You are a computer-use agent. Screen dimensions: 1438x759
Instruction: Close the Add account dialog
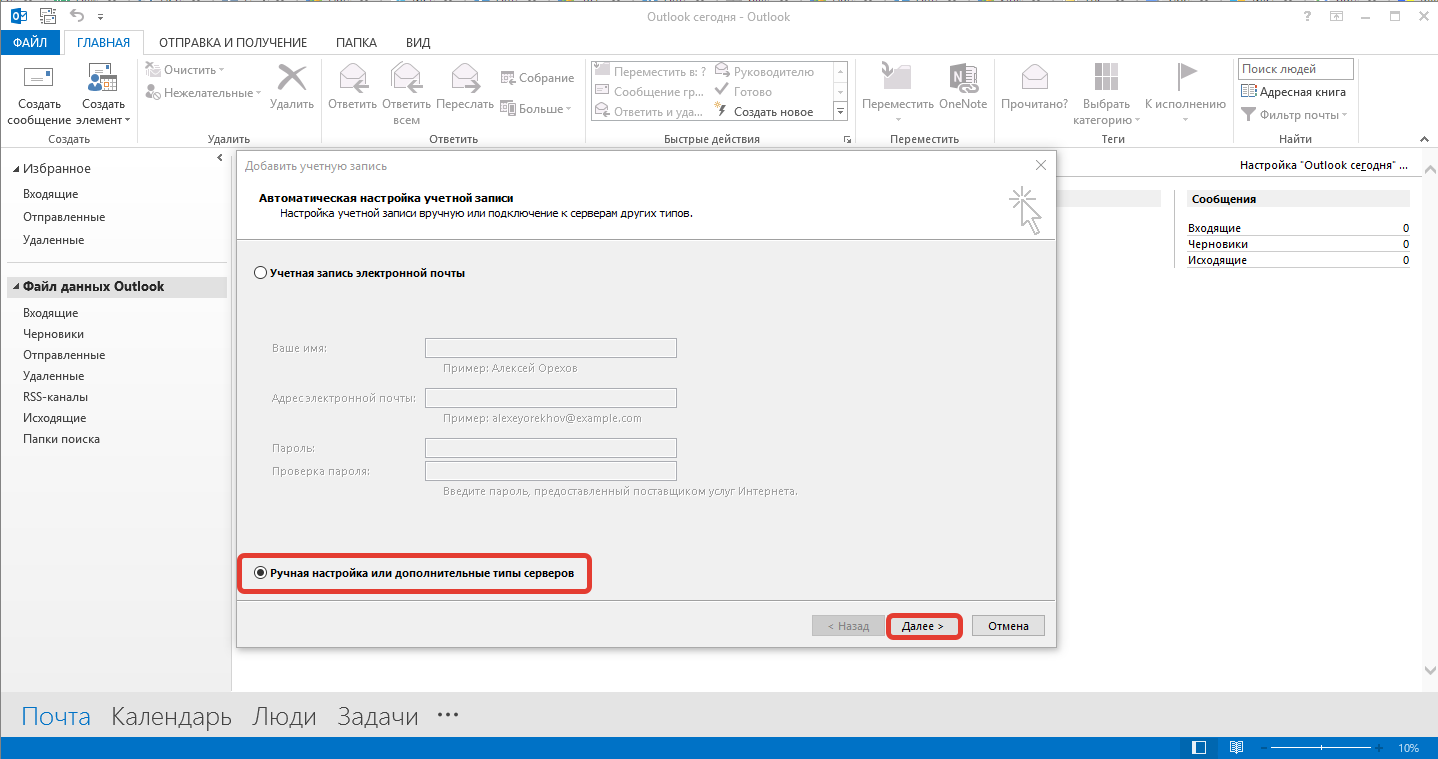[x=1041, y=165]
